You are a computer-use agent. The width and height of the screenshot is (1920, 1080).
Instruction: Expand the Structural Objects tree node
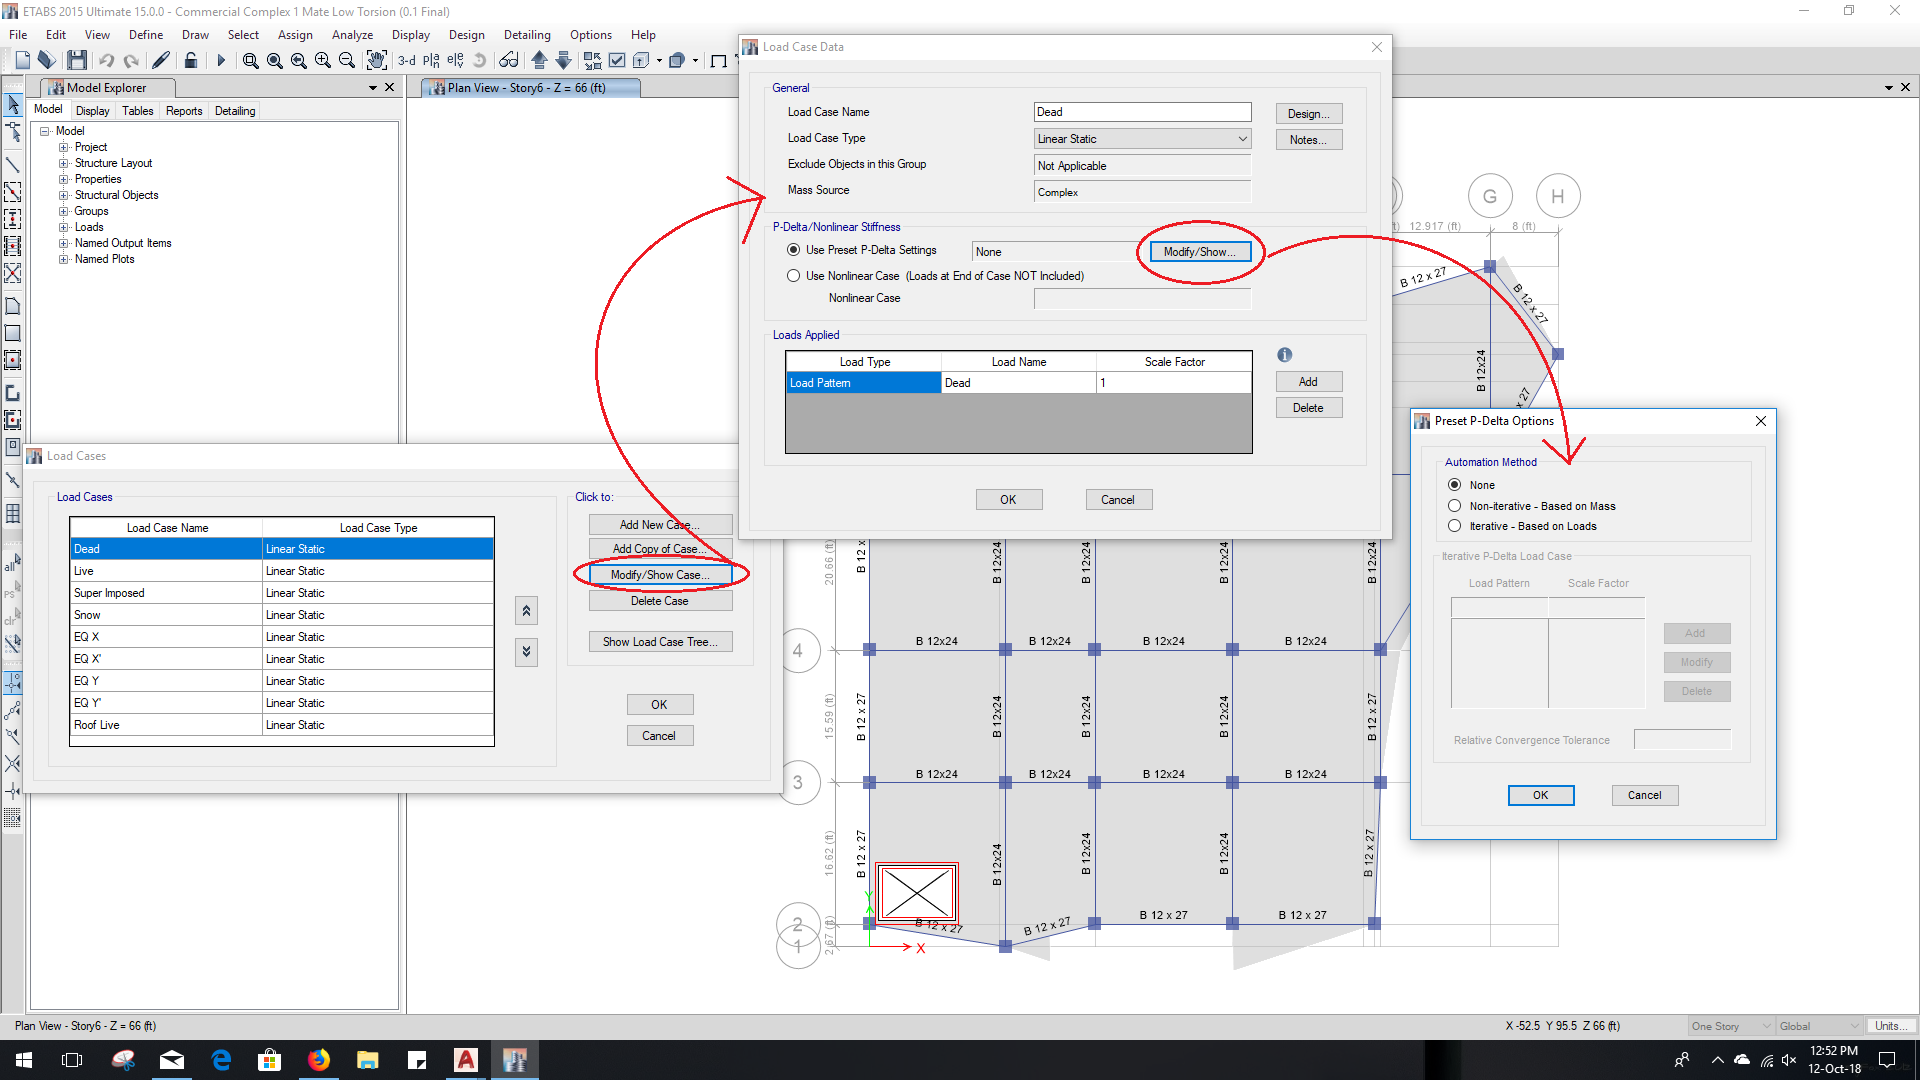click(64, 195)
